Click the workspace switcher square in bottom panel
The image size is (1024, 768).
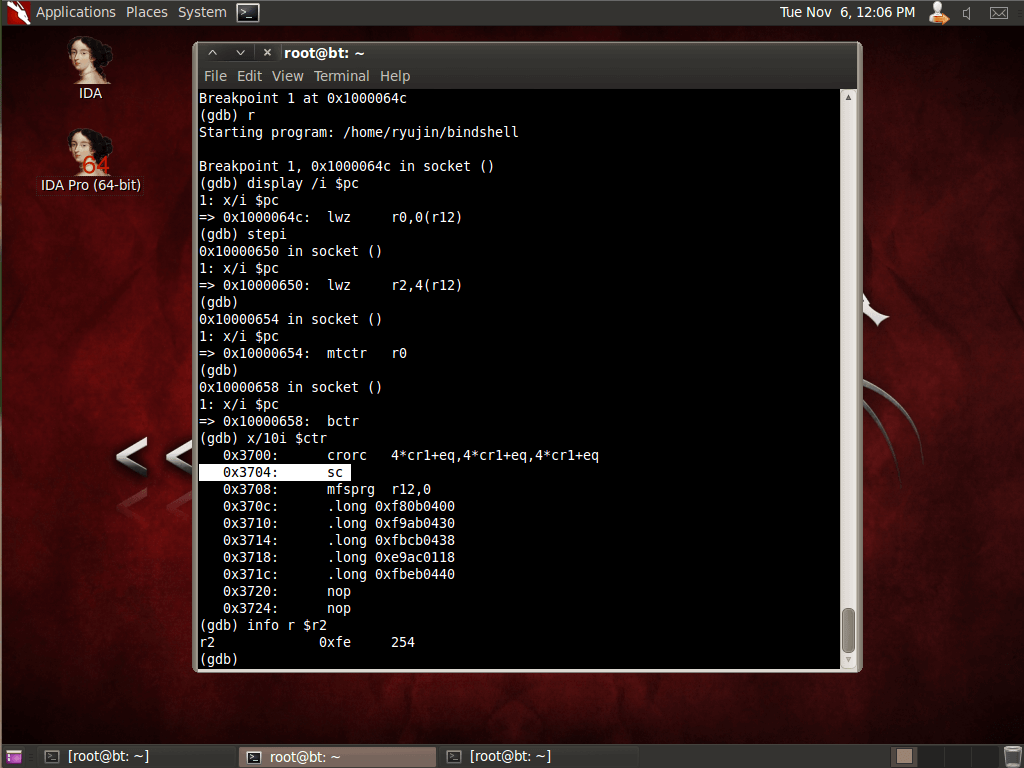(903, 756)
